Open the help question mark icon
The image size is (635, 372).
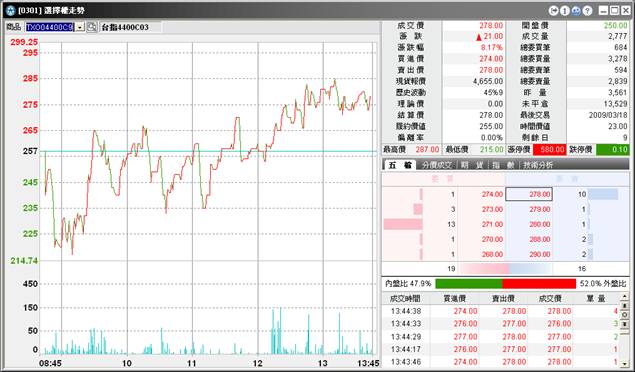[588, 11]
